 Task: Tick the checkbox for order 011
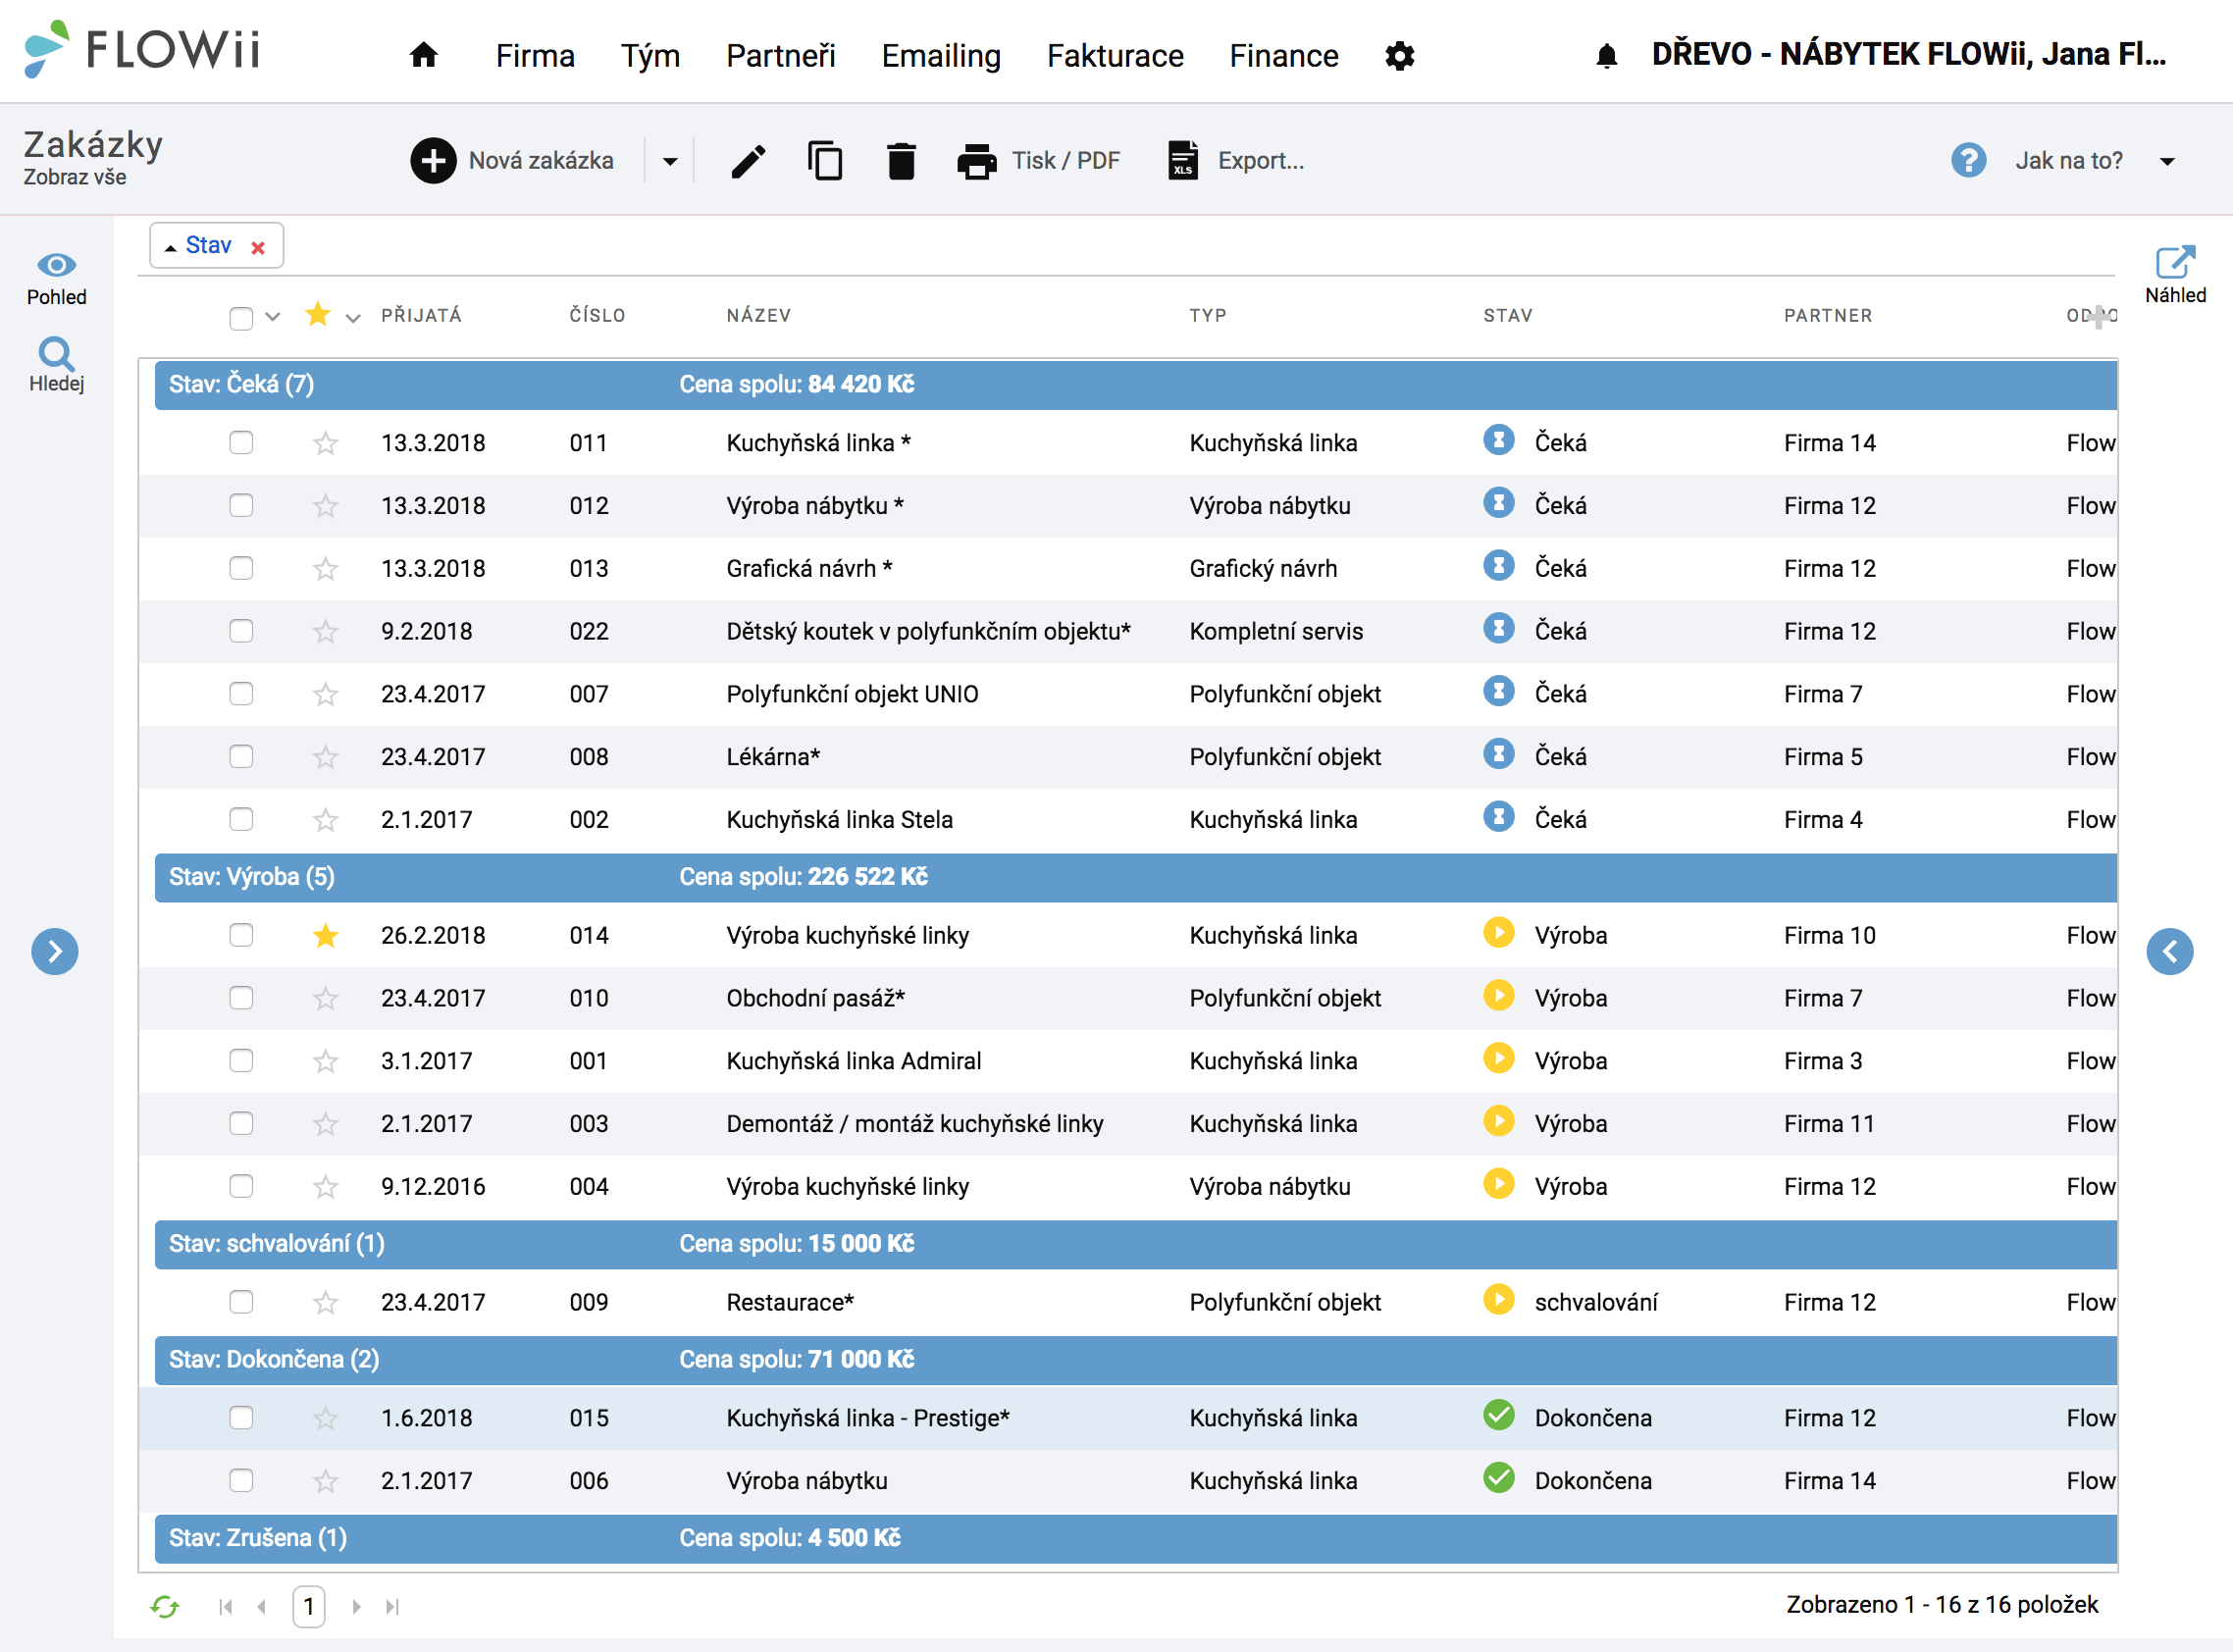pos(241,442)
